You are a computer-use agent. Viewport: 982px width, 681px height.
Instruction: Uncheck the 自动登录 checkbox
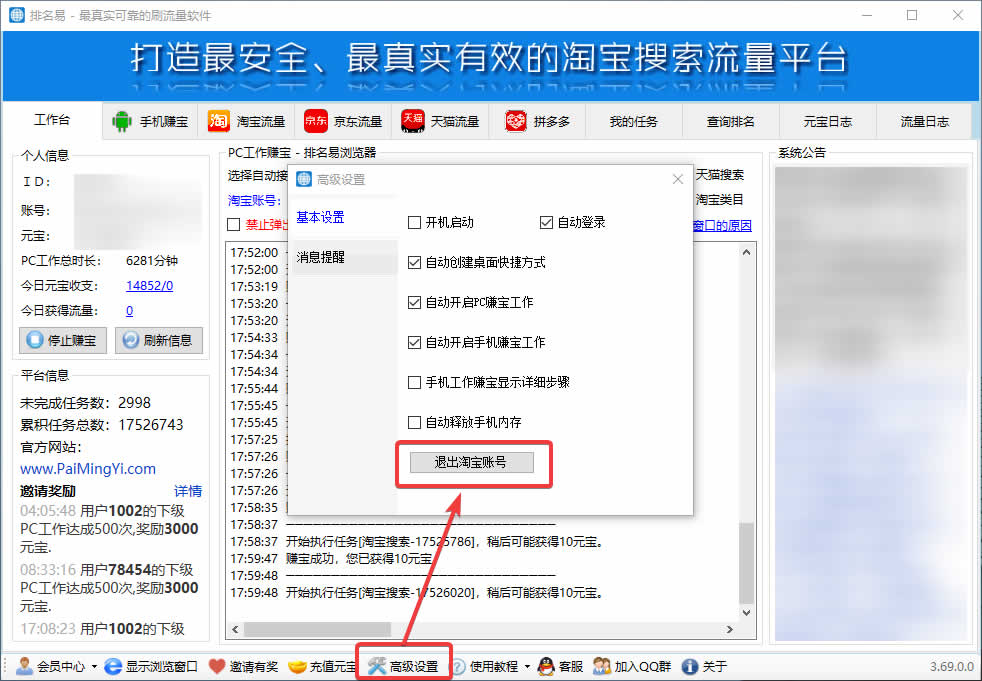point(546,222)
